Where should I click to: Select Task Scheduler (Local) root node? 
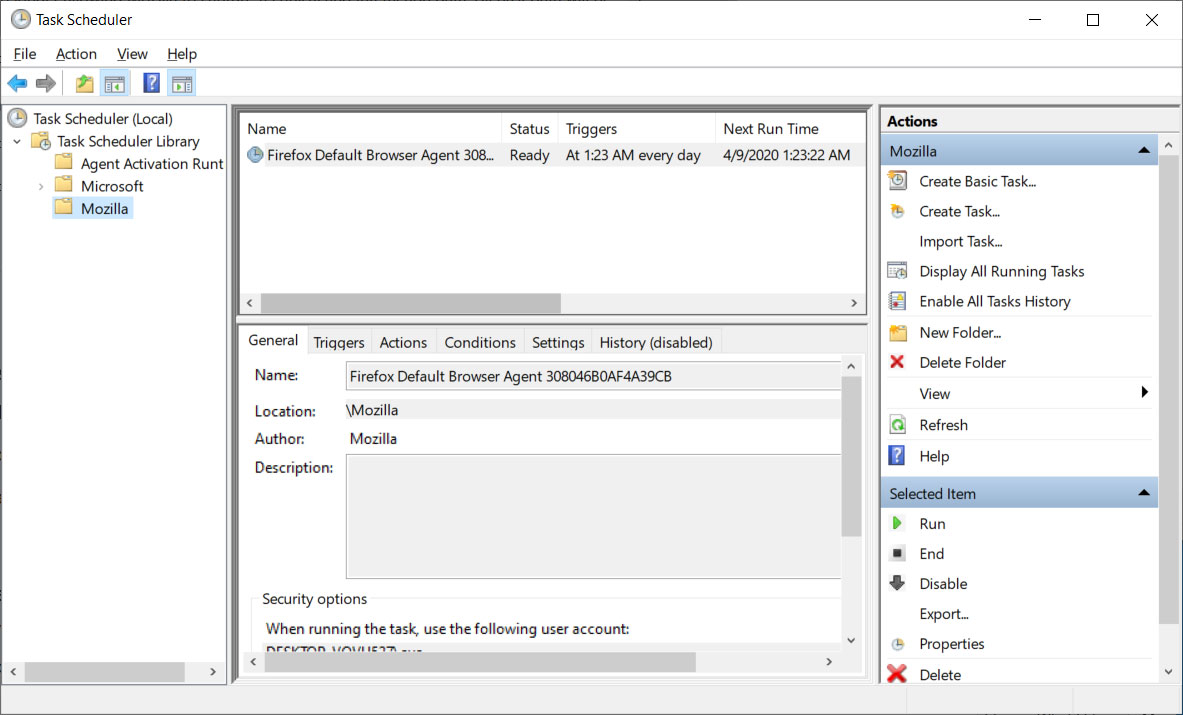click(103, 118)
